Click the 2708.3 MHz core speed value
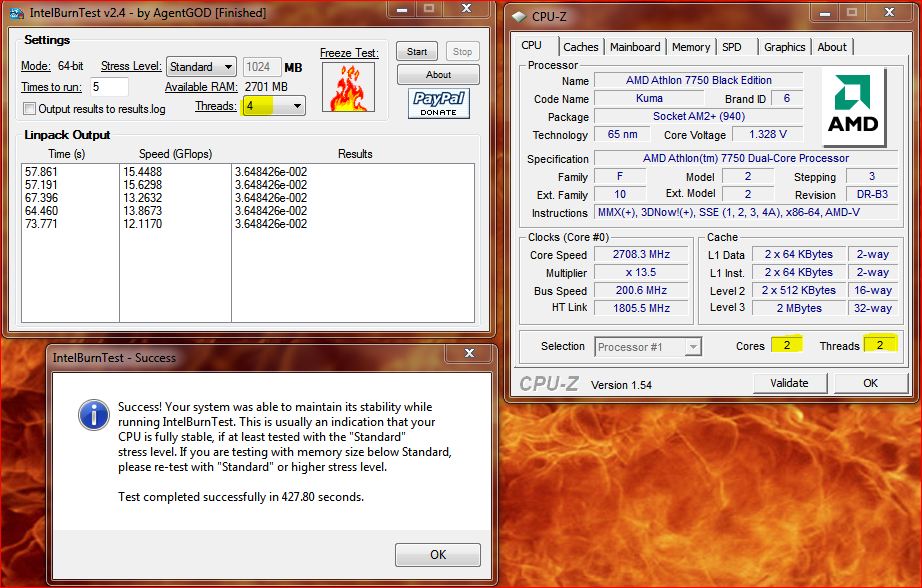Image resolution: width=922 pixels, height=588 pixels. (x=642, y=254)
